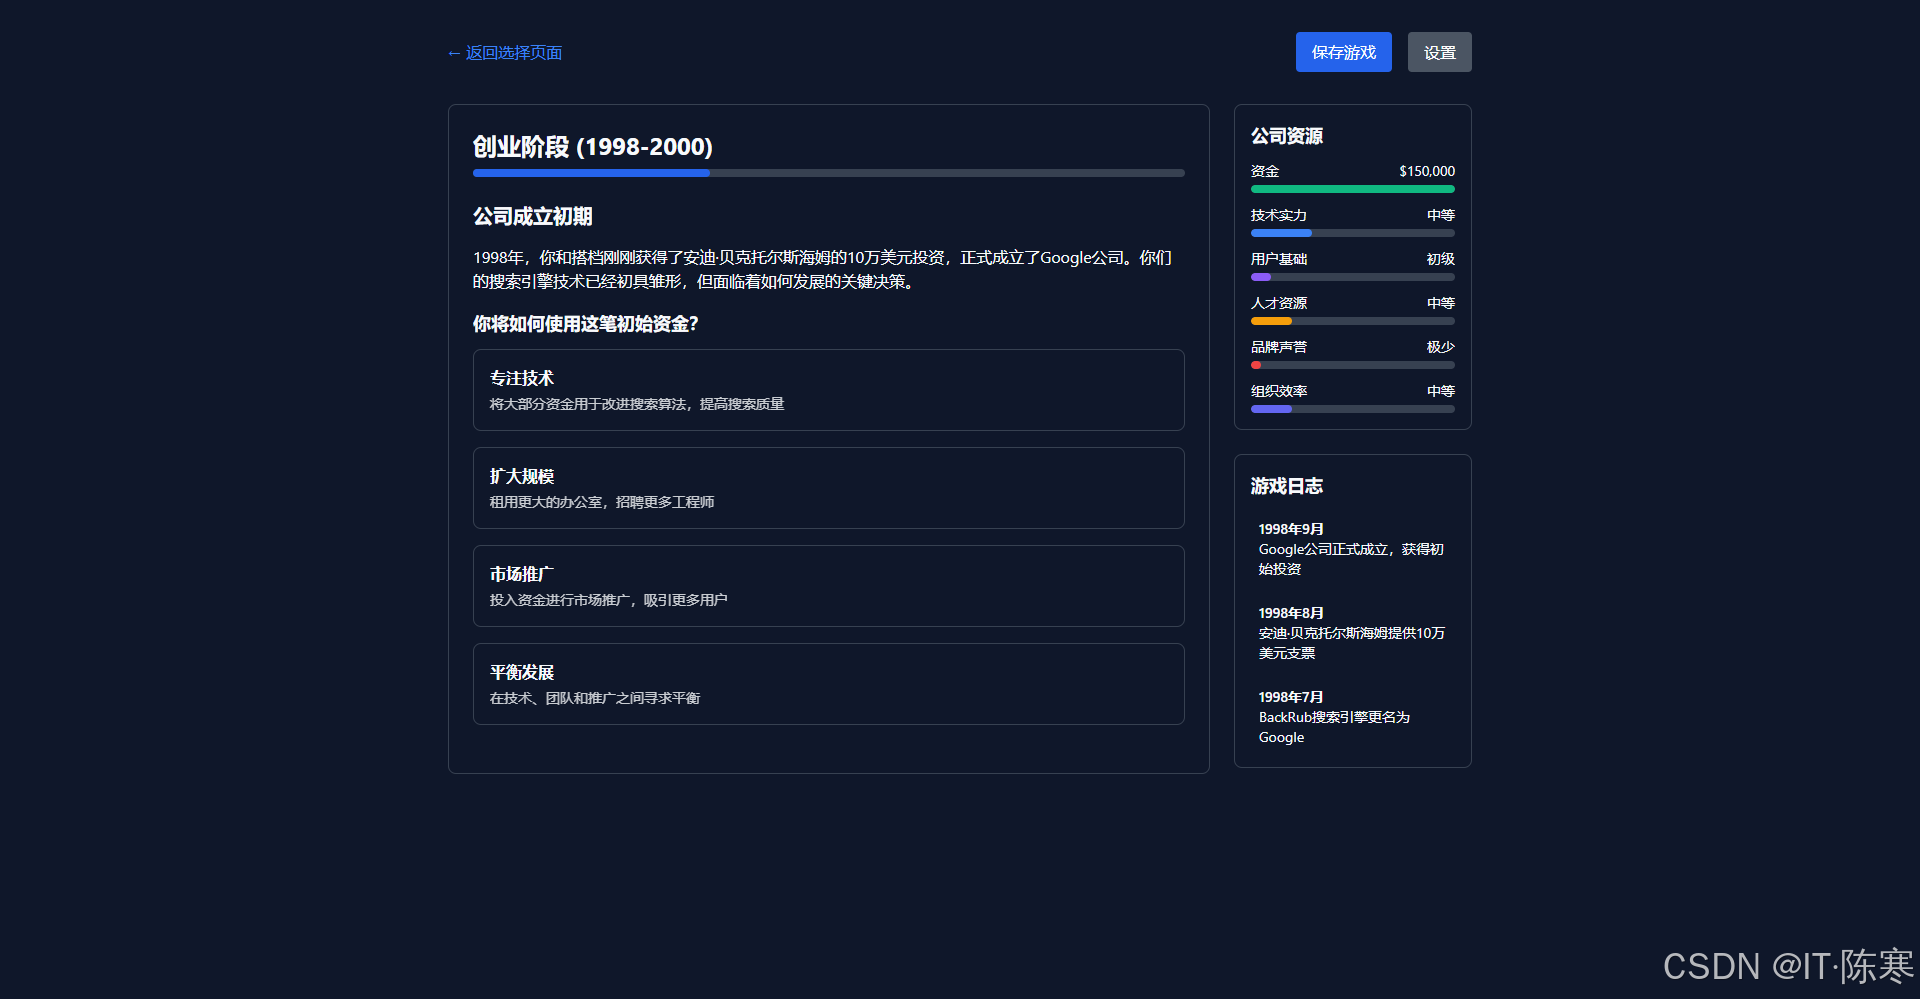Click the 公司成立初期 subheading
This screenshot has width=1920, height=999.
[533, 216]
